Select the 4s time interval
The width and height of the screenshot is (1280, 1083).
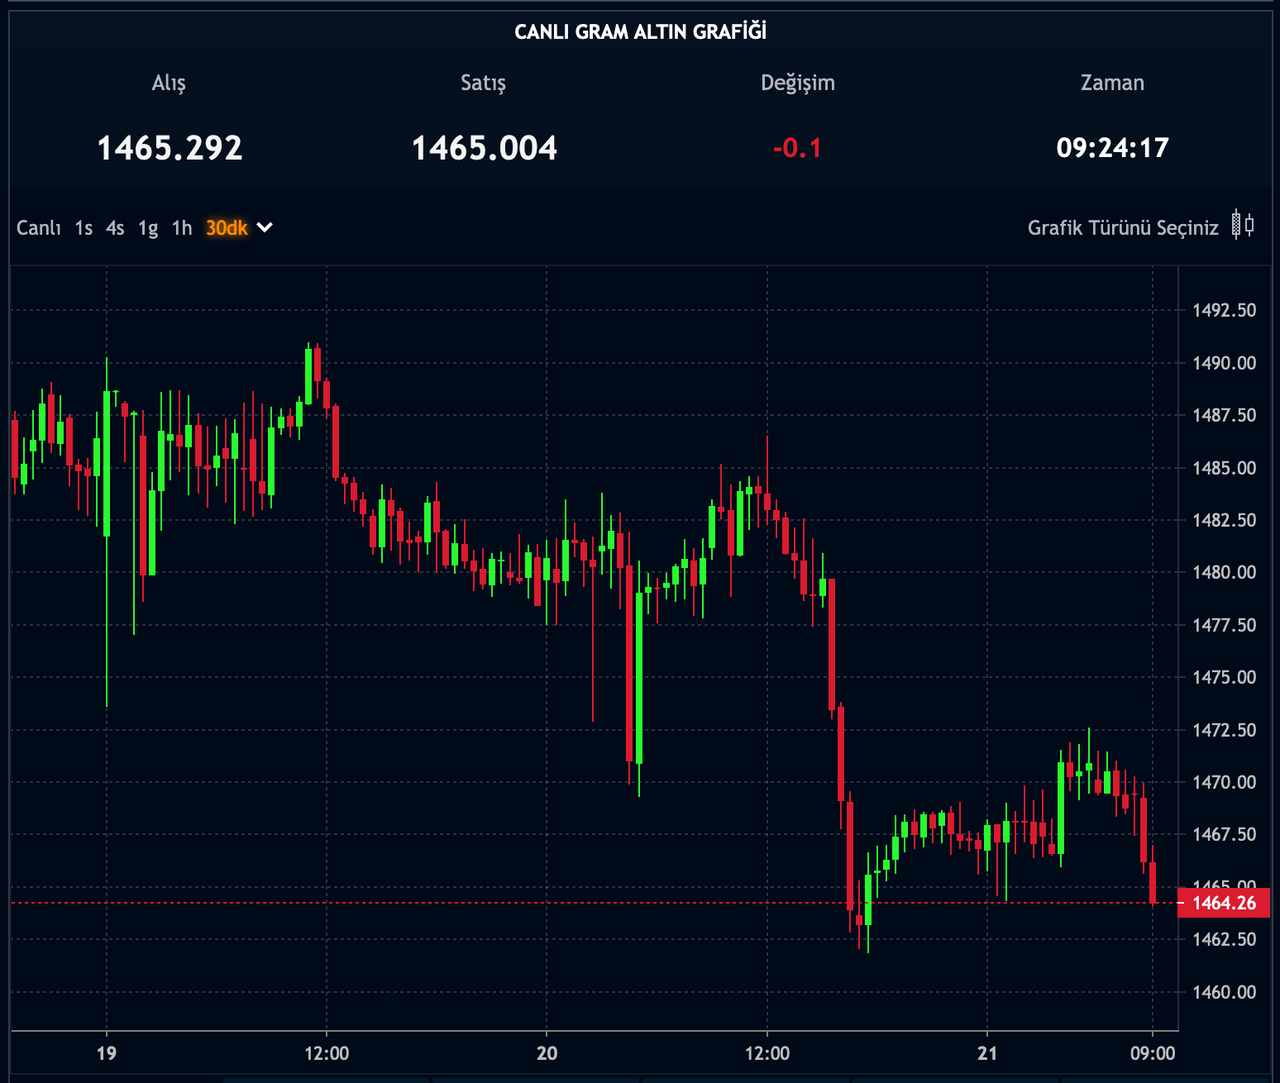pyautogui.click(x=115, y=228)
